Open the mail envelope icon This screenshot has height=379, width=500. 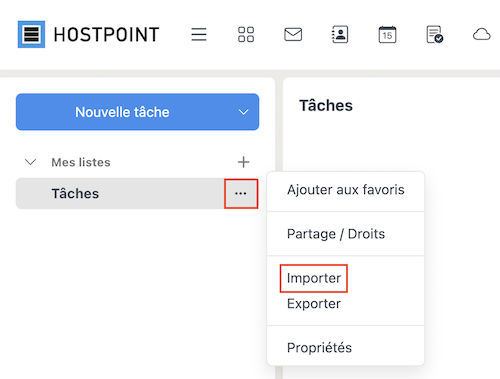pyautogui.click(x=293, y=34)
